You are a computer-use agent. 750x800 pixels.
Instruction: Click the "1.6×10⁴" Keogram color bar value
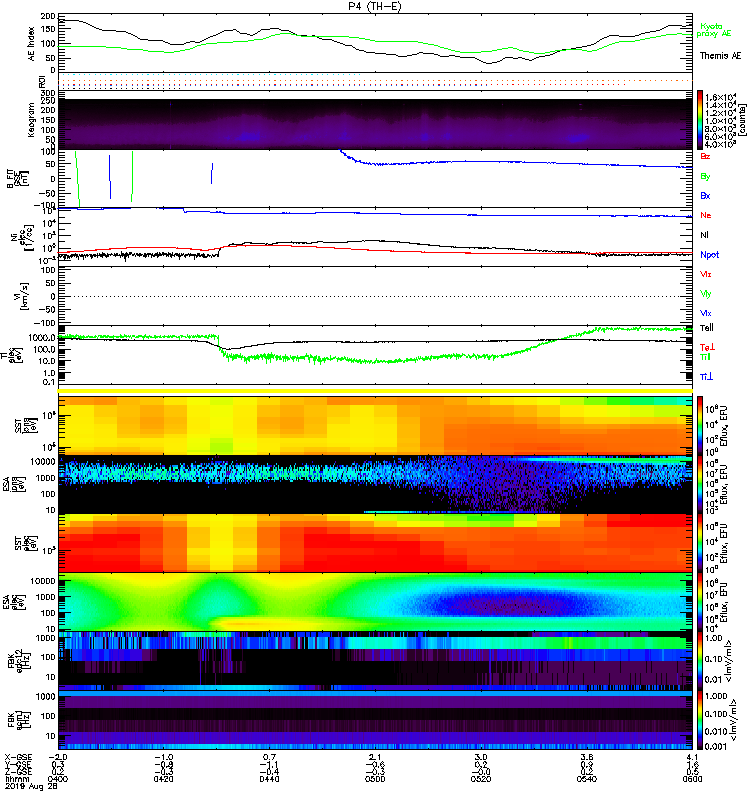(719, 97)
